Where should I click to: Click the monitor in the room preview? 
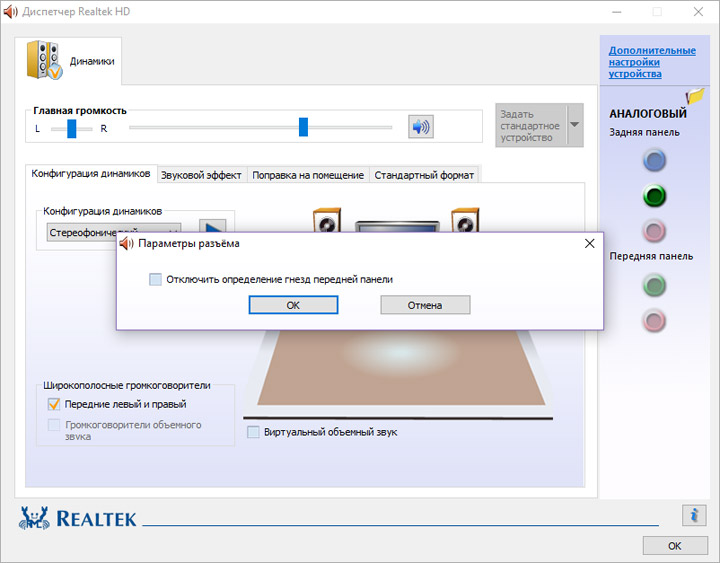click(x=397, y=226)
